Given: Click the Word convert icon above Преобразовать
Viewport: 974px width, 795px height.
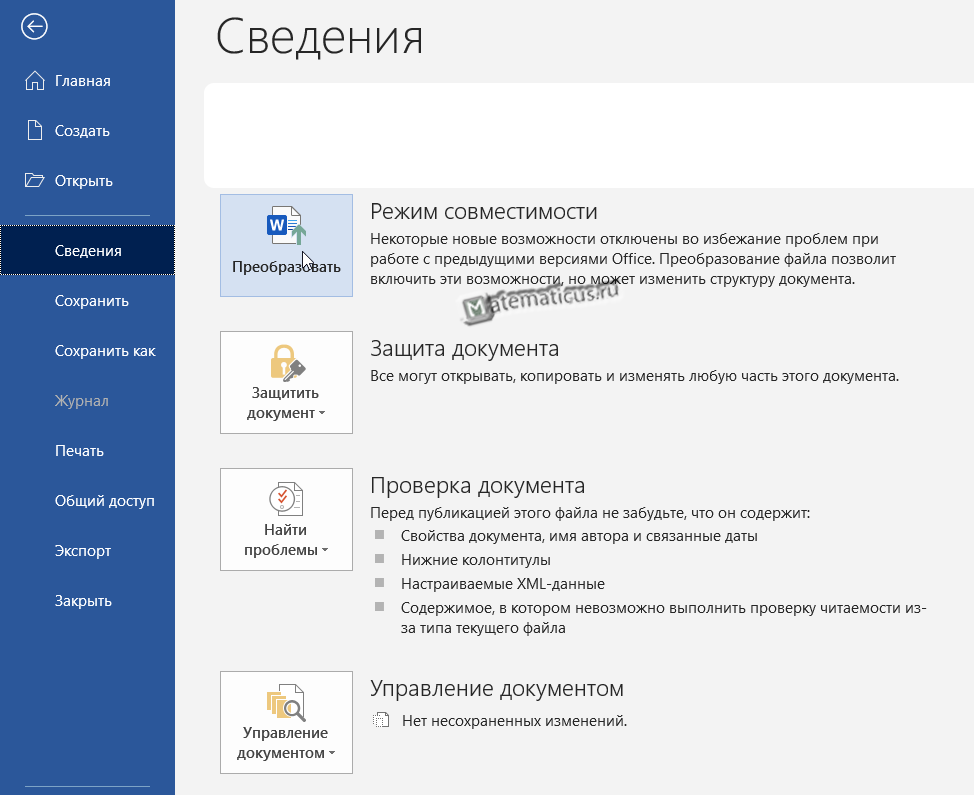Looking at the screenshot, I should 286,227.
